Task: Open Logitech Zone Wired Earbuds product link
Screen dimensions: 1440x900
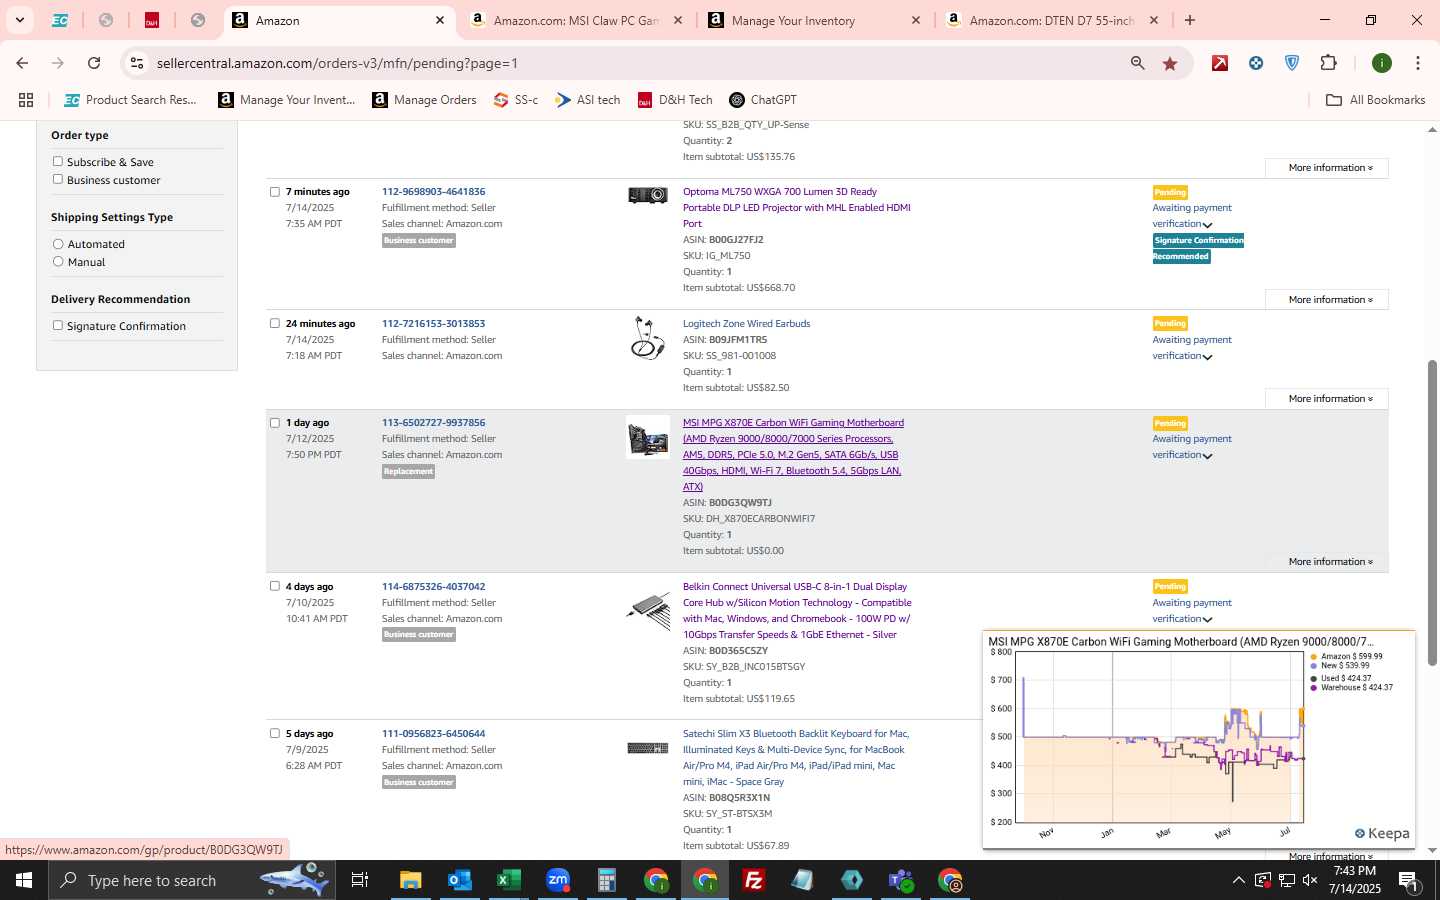Action: (x=746, y=323)
